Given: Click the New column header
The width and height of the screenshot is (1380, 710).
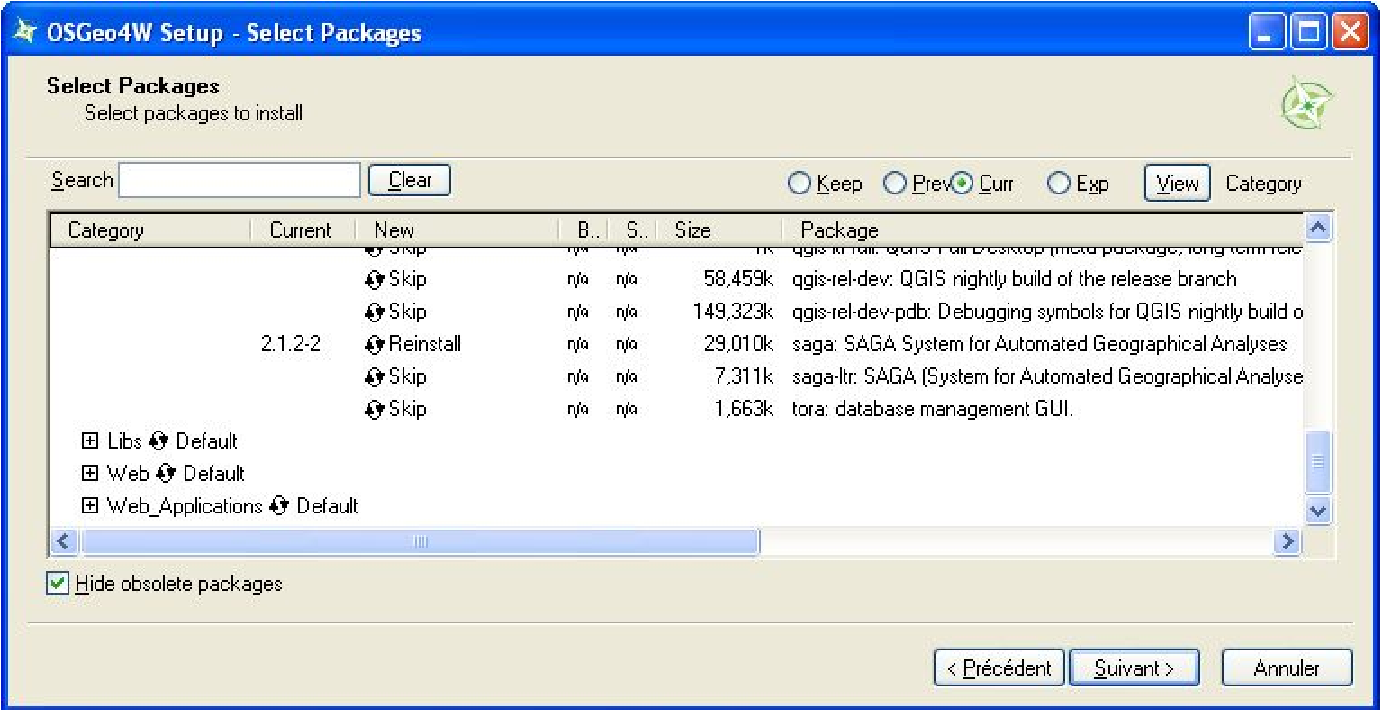Looking at the screenshot, I should (x=457, y=231).
